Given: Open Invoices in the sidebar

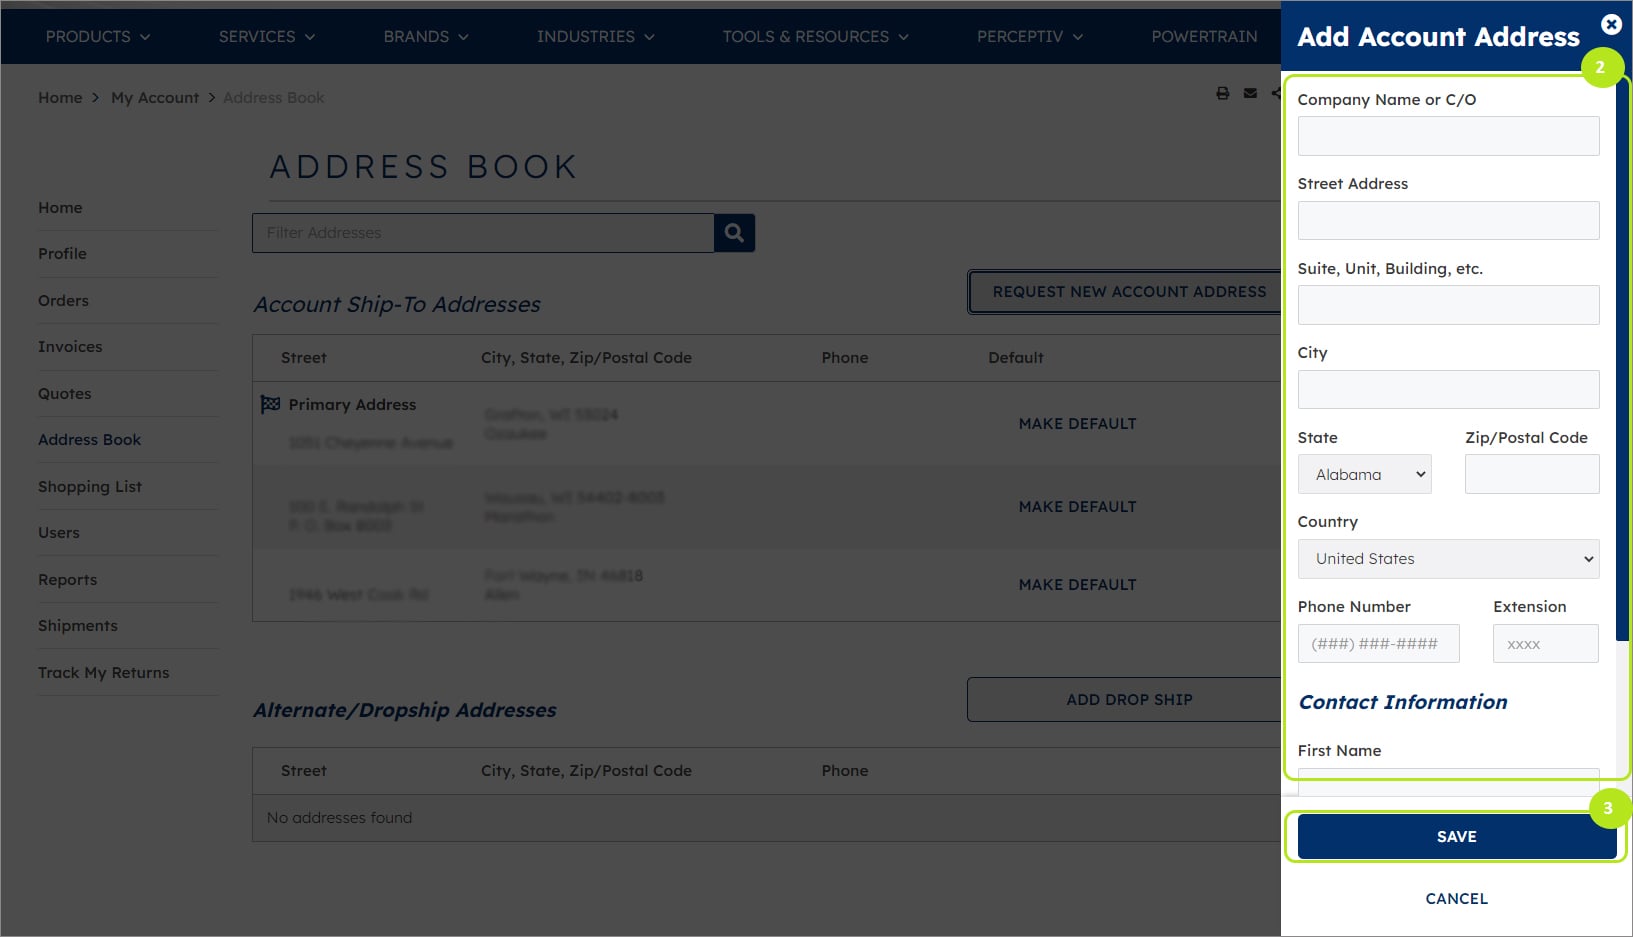Looking at the screenshot, I should (x=70, y=347).
